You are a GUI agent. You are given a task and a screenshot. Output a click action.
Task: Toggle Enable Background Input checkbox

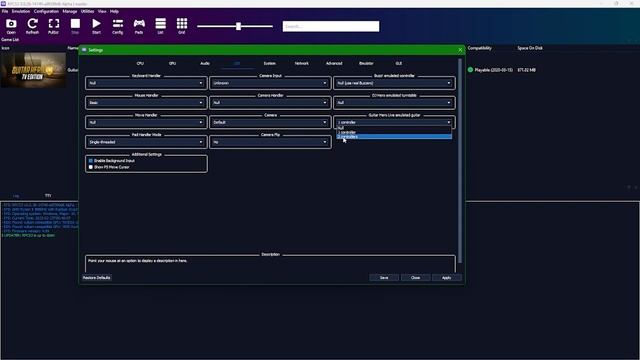click(91, 161)
